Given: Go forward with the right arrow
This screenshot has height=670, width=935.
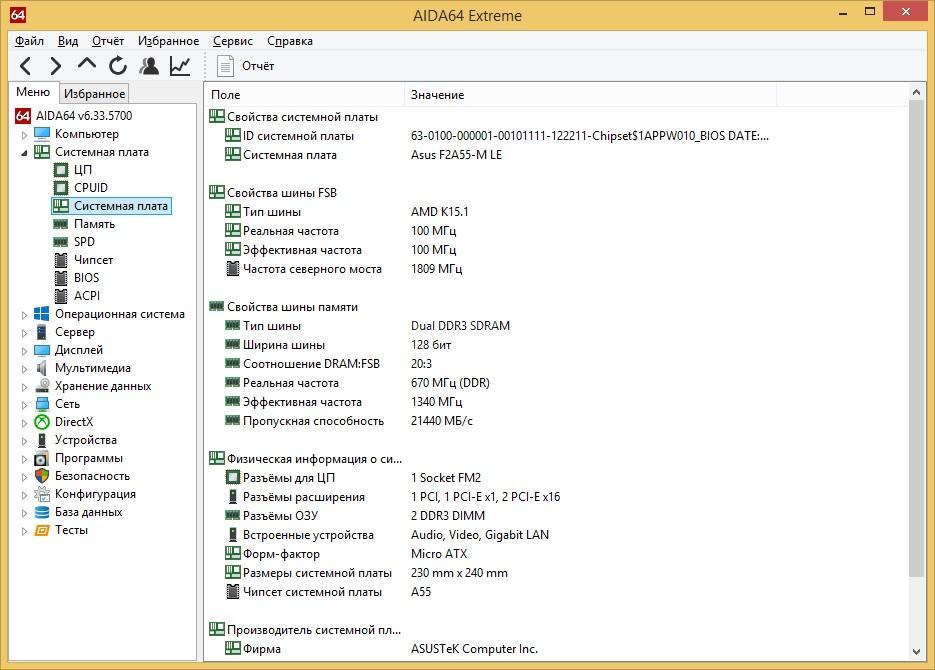Looking at the screenshot, I should point(55,66).
